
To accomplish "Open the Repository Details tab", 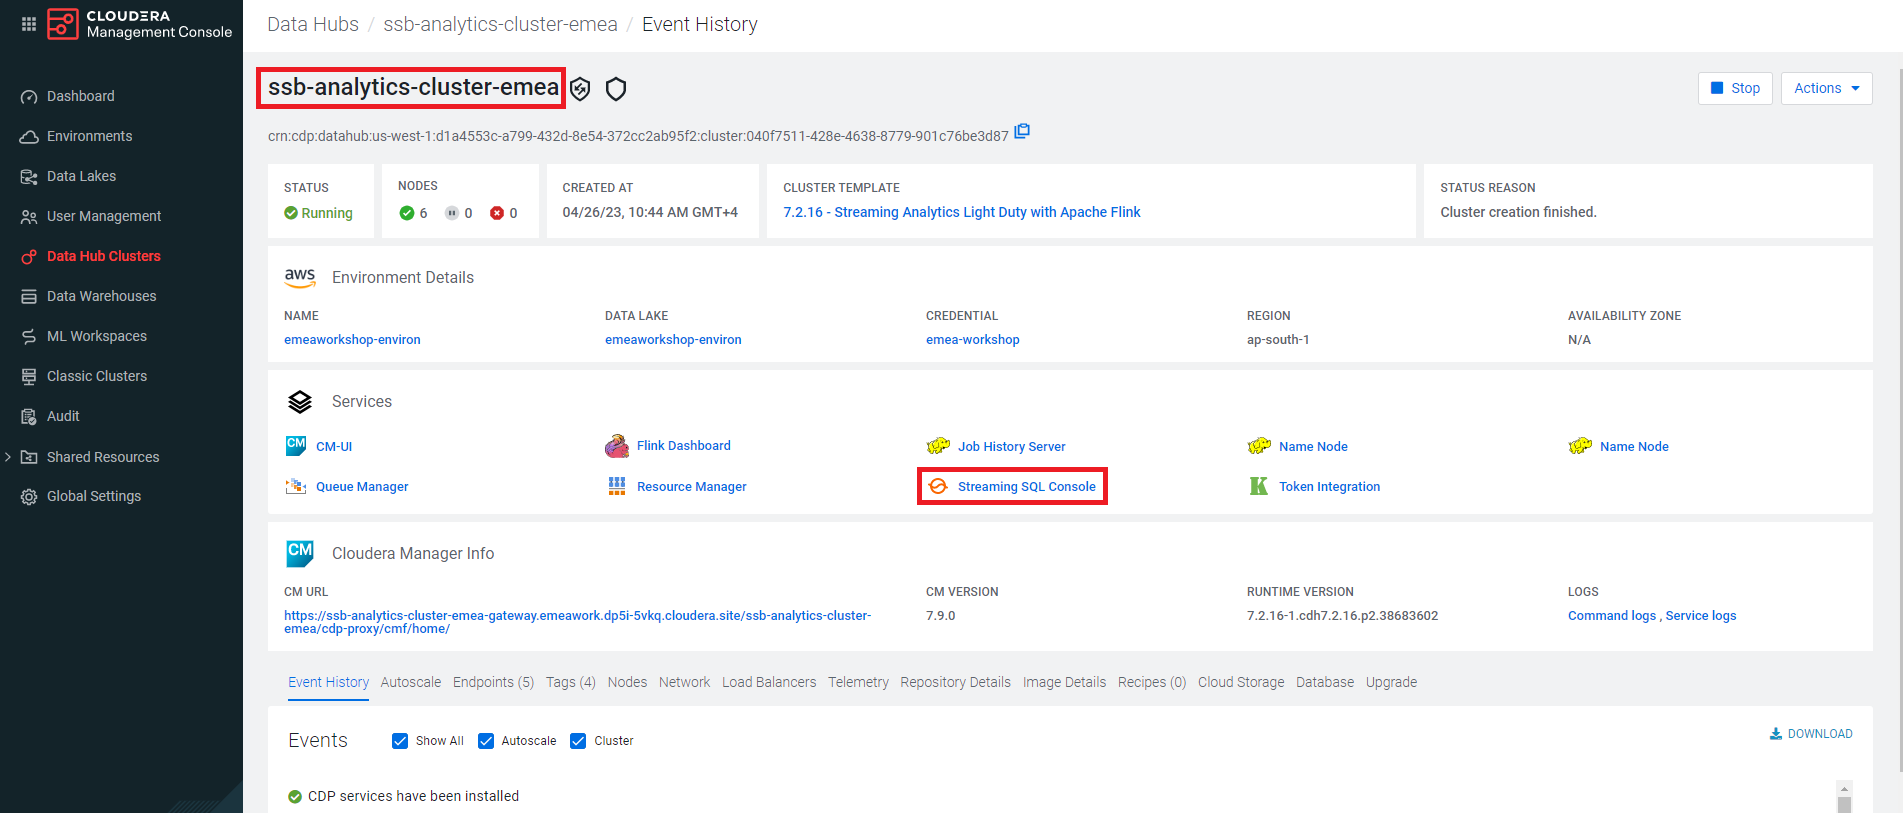I will click(955, 682).
